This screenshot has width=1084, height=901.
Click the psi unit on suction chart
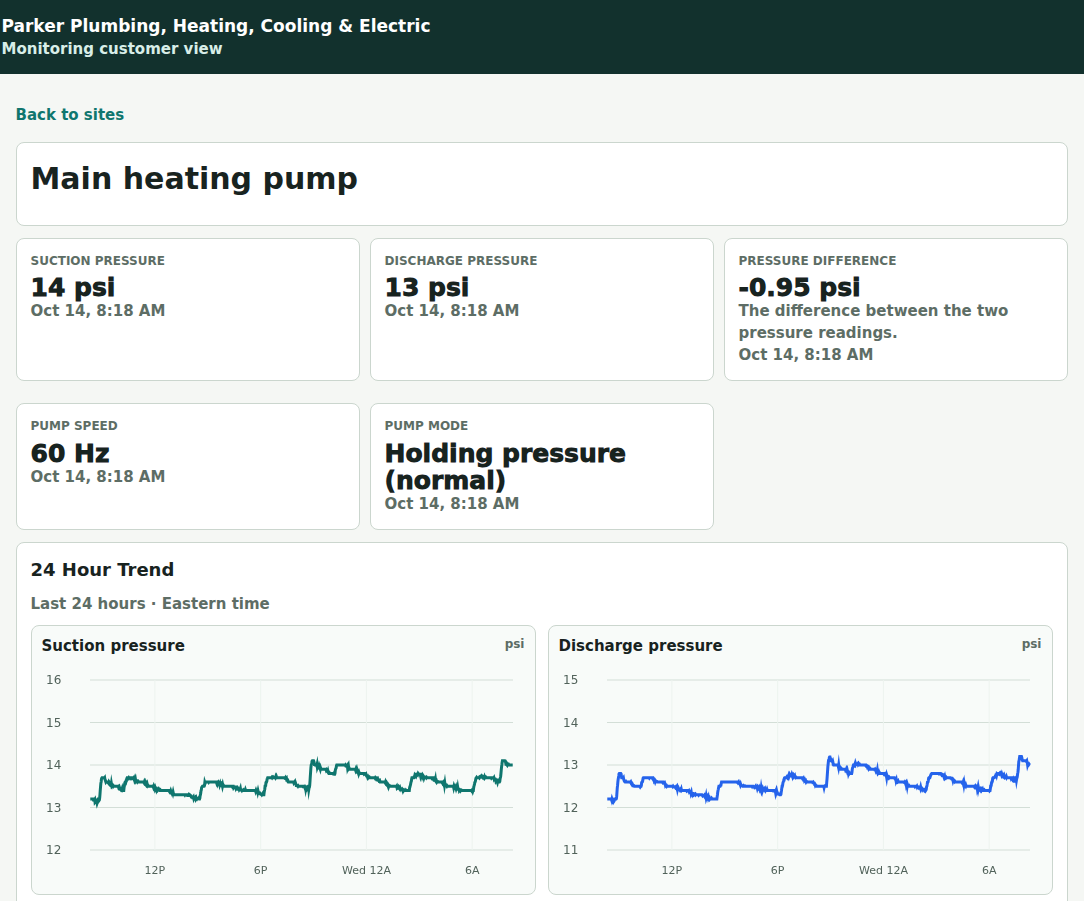point(514,644)
